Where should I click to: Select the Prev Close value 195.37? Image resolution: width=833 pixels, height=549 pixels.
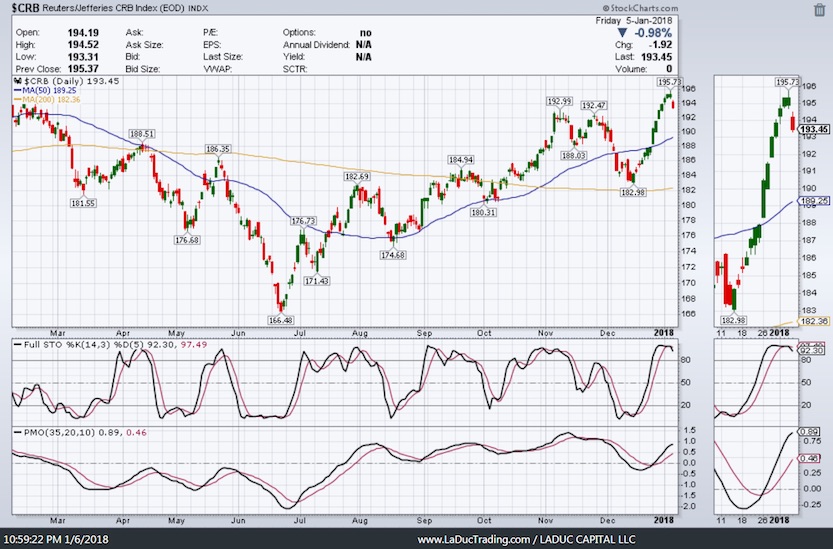[x=83, y=69]
